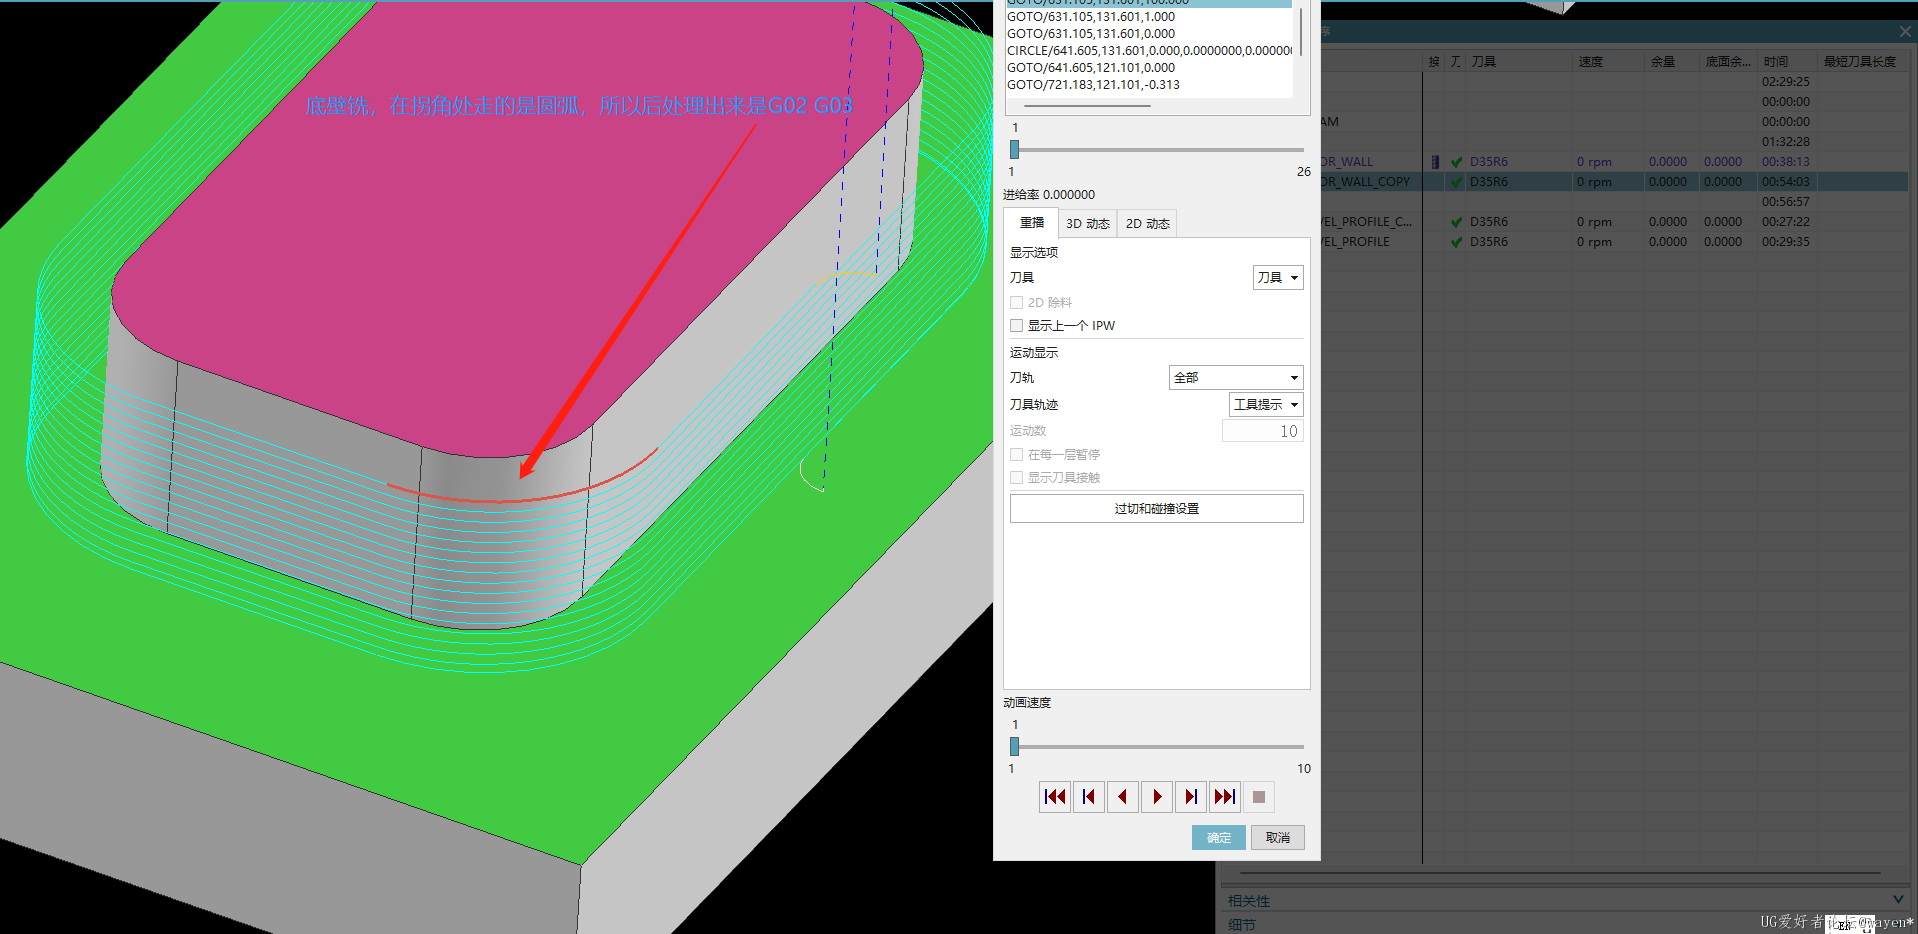Select the CIRCLE/641.605 line
The image size is (1918, 934).
1149,51
